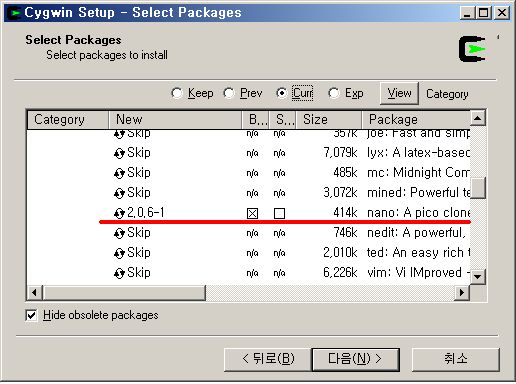The height and width of the screenshot is (384, 516).
Task: Uncheck the binary checkbox for nano
Action: click(x=252, y=213)
